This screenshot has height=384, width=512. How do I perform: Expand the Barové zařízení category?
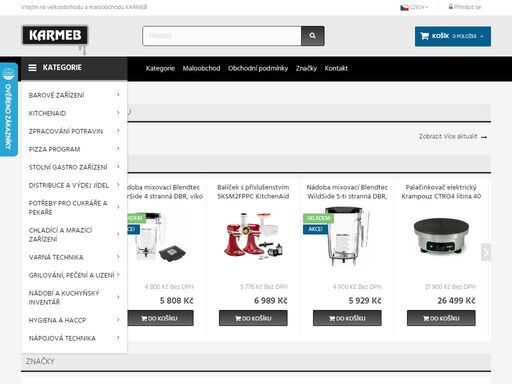coord(74,95)
